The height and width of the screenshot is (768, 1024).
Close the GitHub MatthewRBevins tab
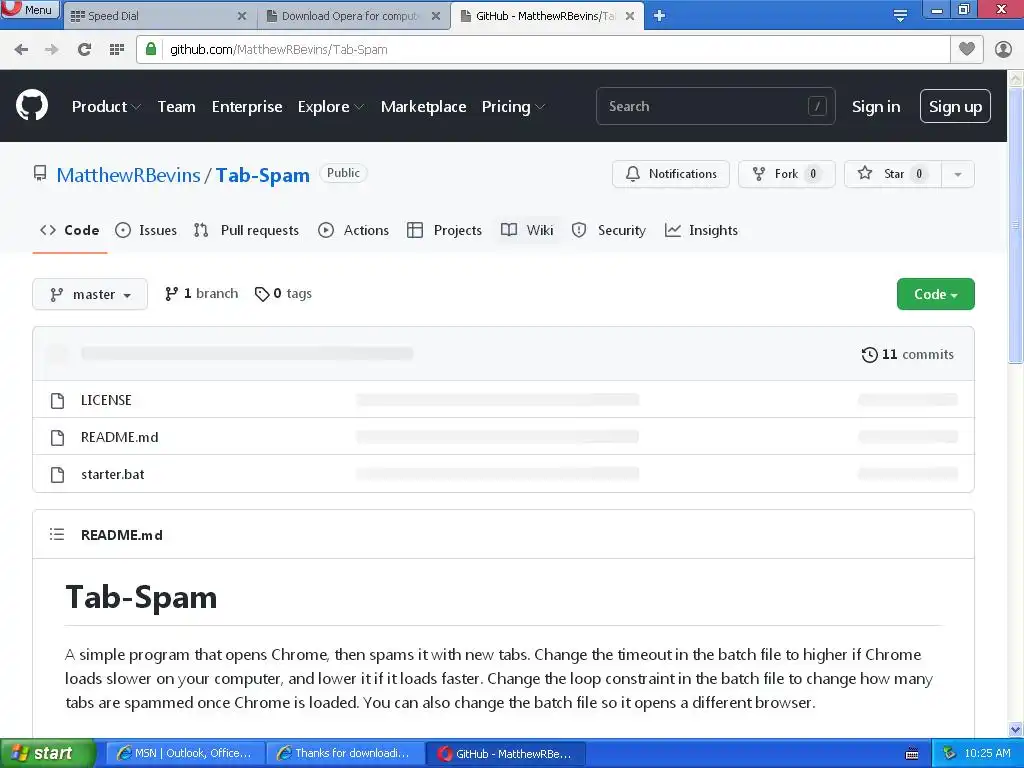click(x=630, y=16)
